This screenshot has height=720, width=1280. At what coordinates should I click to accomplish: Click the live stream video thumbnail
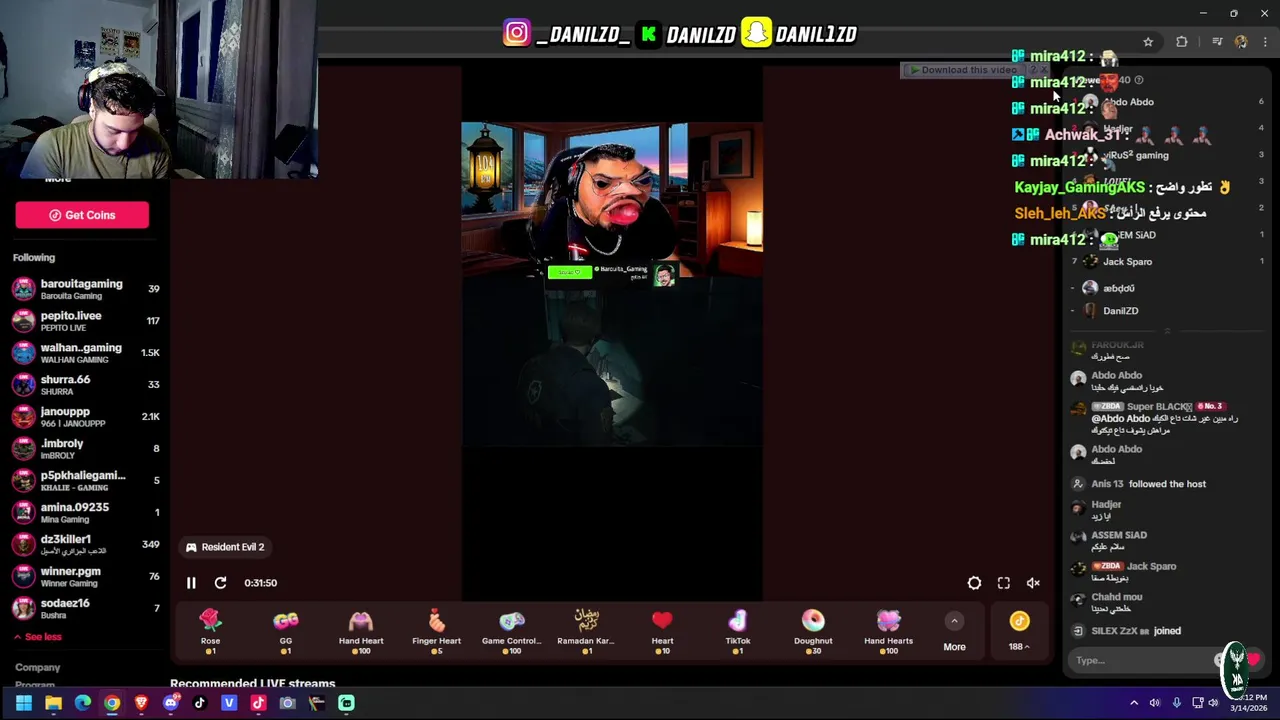(x=611, y=284)
